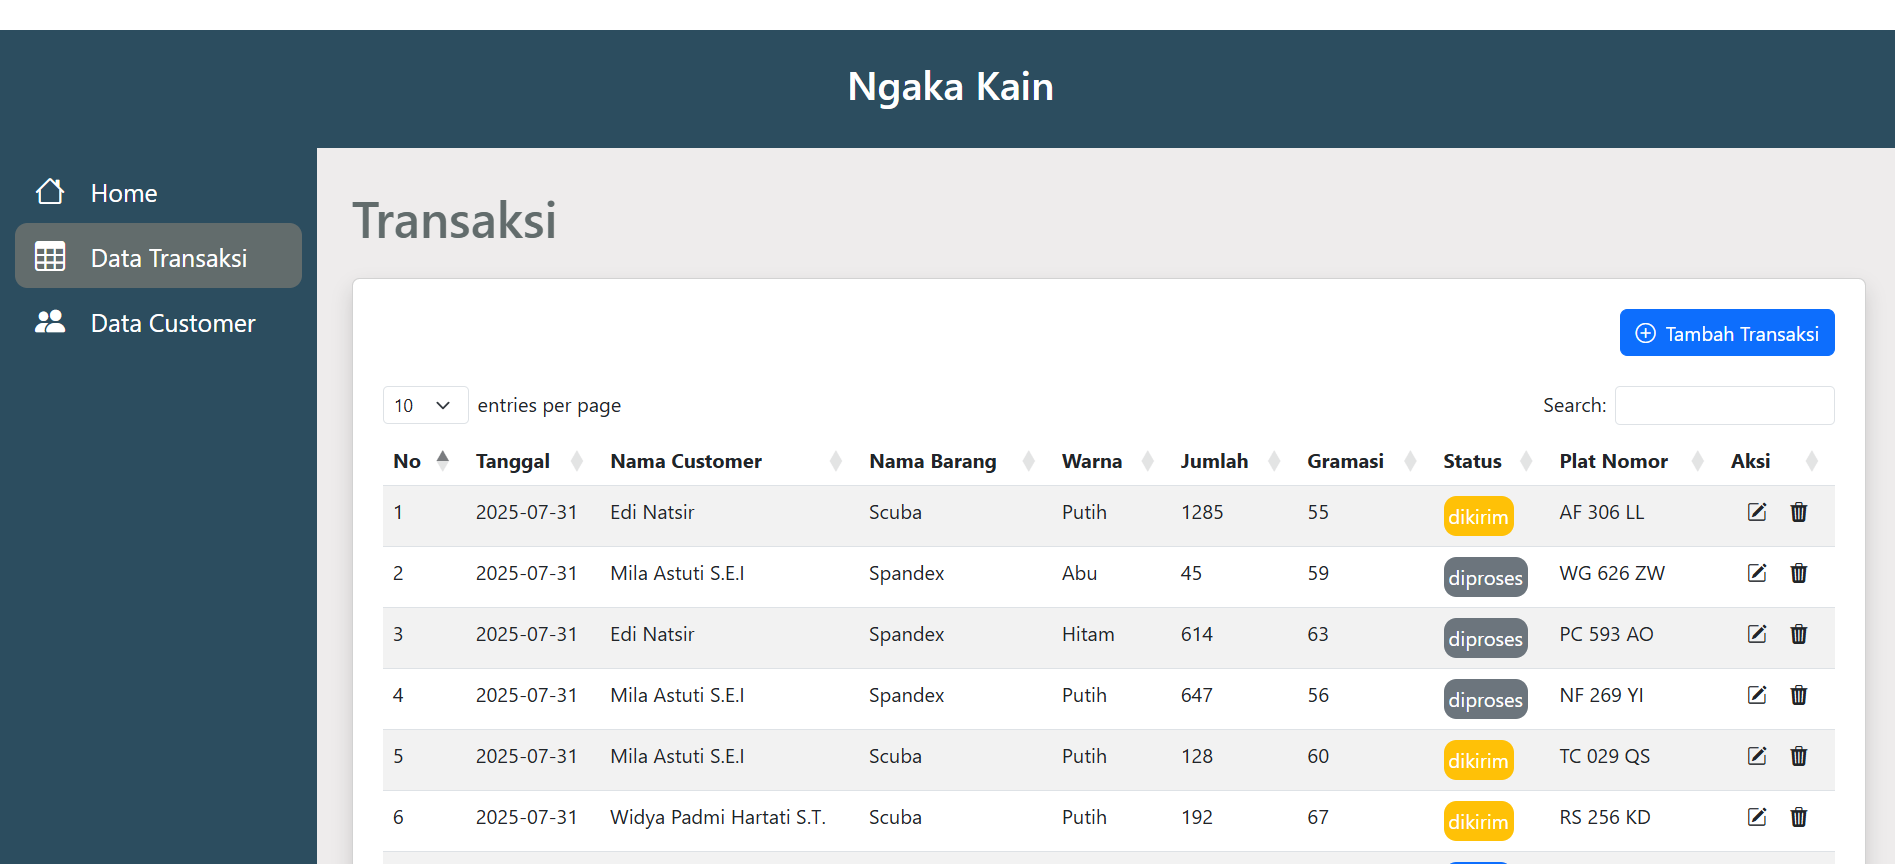This screenshot has width=1895, height=864.
Task: Click the gray diproses badge in row 2
Action: pos(1485,577)
